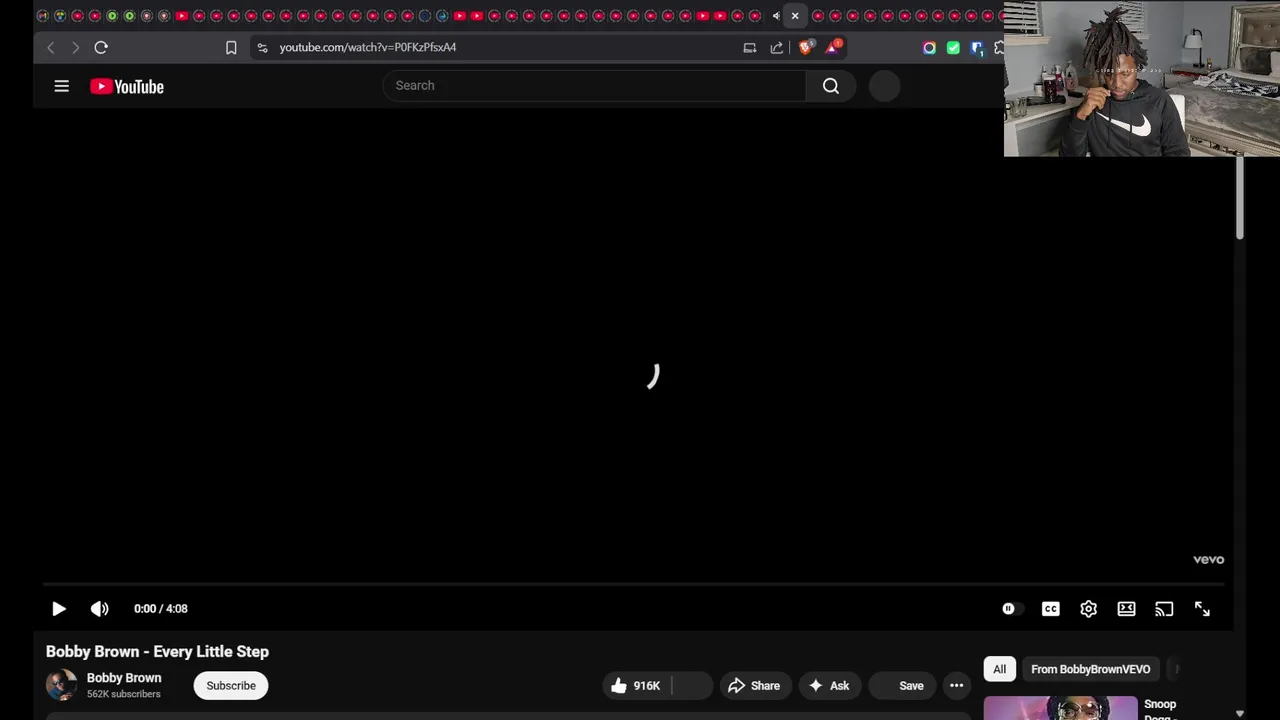Subscribe to the Bobby Brown channel
Viewport: 1280px width, 720px height.
[231, 686]
